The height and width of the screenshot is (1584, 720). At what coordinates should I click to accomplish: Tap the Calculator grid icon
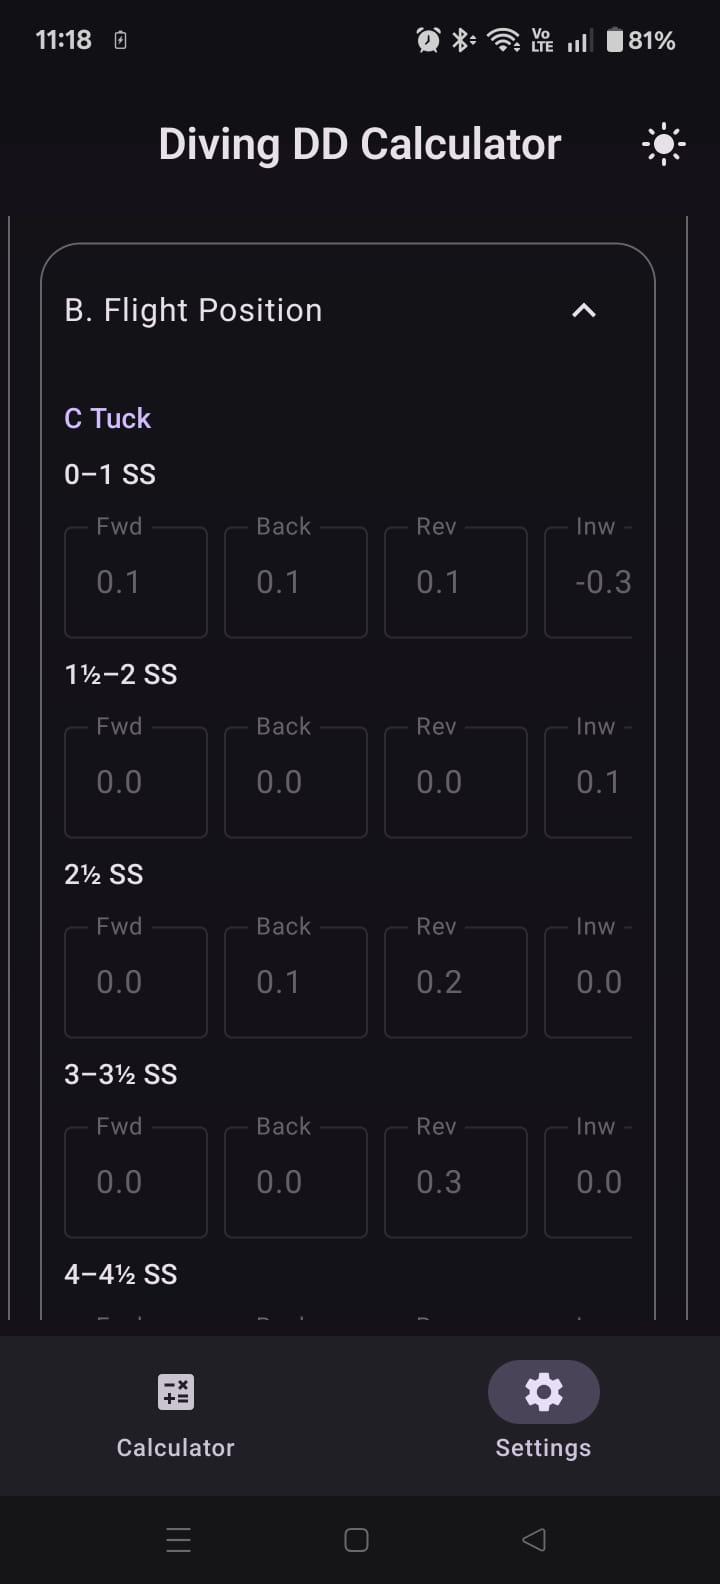pyautogui.click(x=176, y=1391)
